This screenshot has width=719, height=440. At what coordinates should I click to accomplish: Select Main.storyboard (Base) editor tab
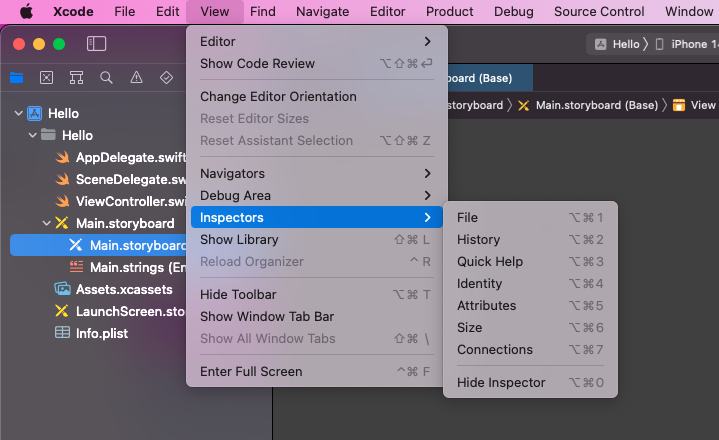point(490,78)
